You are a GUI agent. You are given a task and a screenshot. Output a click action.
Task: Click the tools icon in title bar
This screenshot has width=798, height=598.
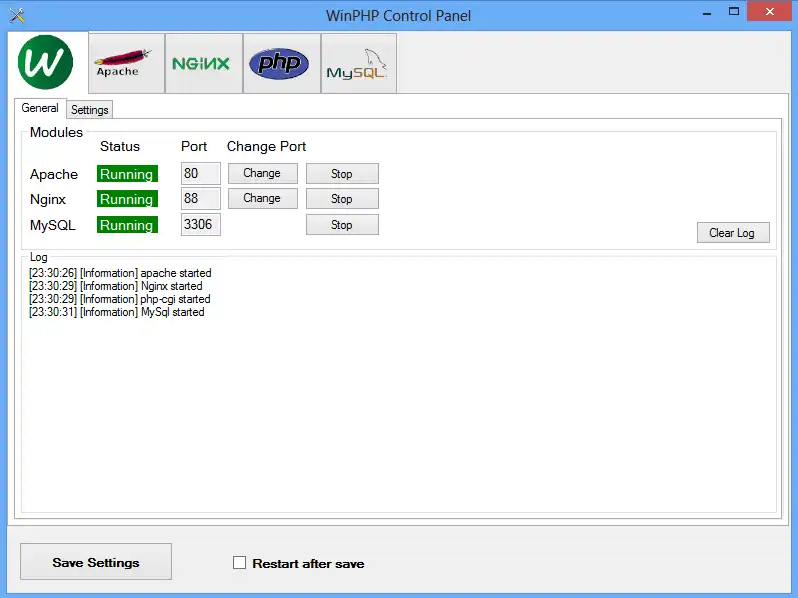pyautogui.click(x=17, y=15)
